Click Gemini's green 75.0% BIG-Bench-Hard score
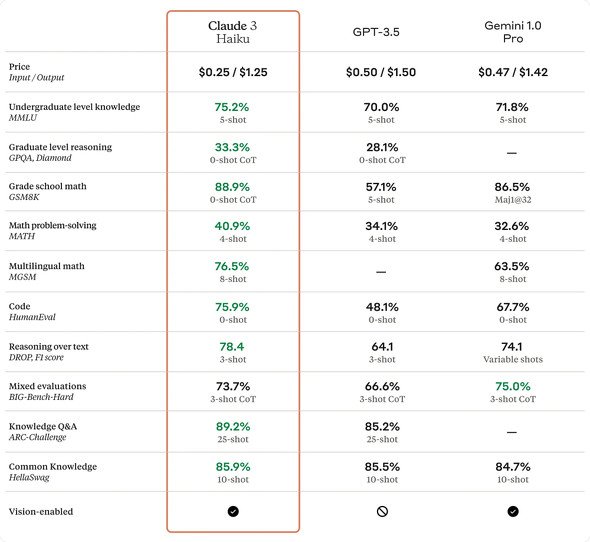The width and height of the screenshot is (590, 542). pos(512,386)
